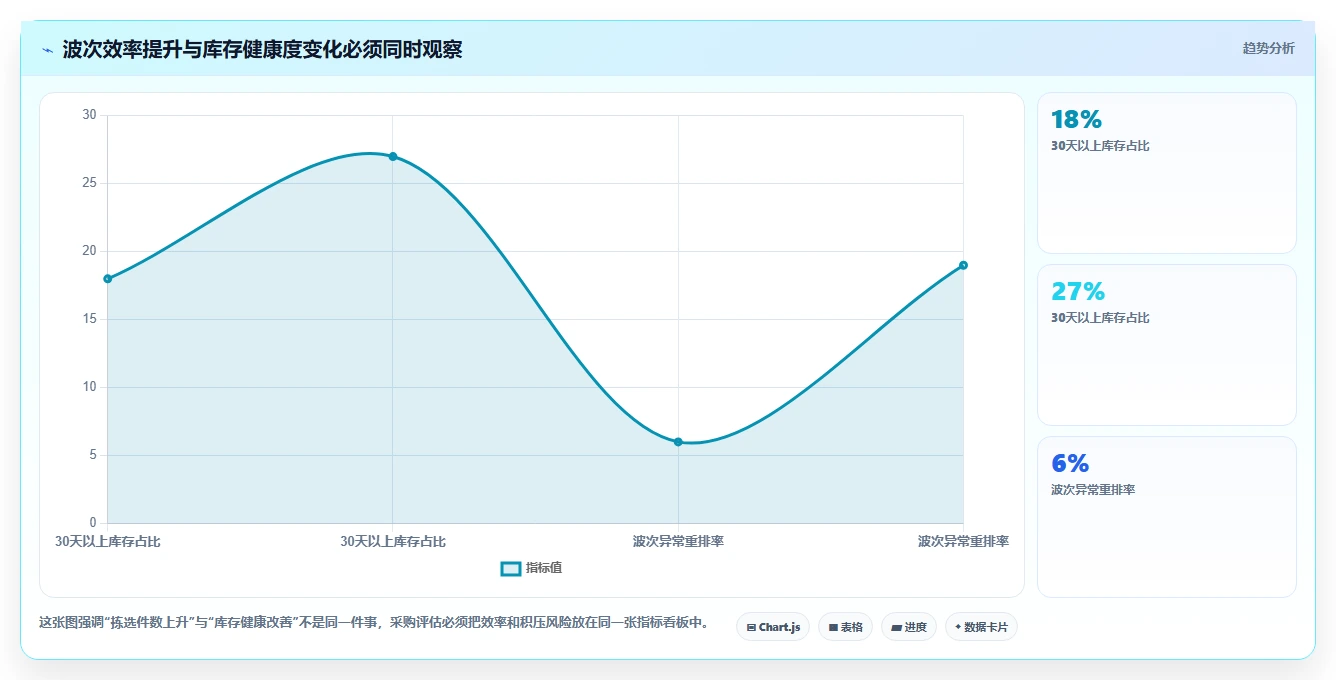
Task: Click the y-axis label 25
Action: click(x=89, y=183)
